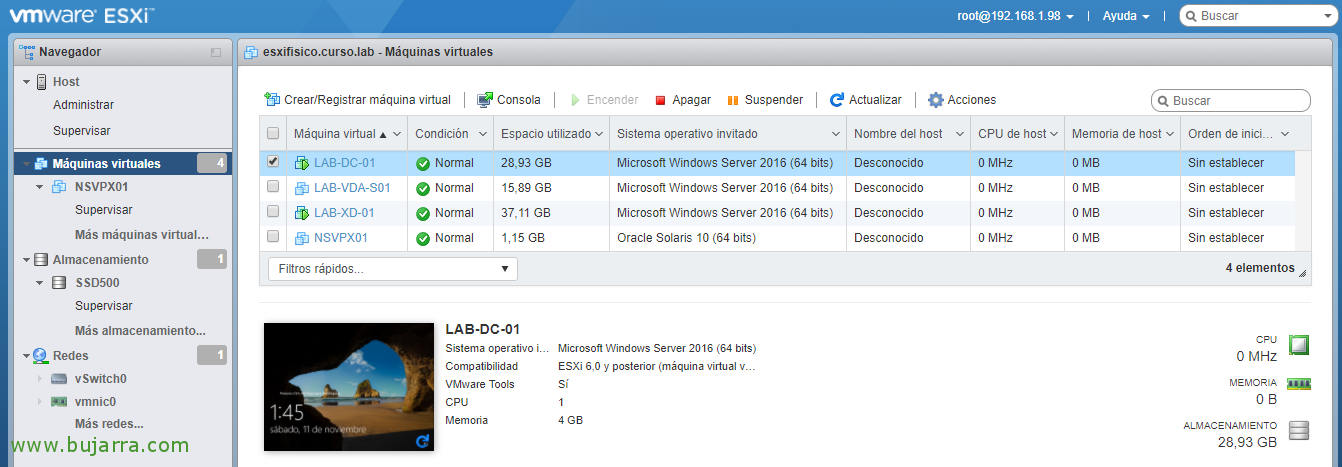
Task: Click the Apagar power-off button
Action: click(x=682, y=100)
